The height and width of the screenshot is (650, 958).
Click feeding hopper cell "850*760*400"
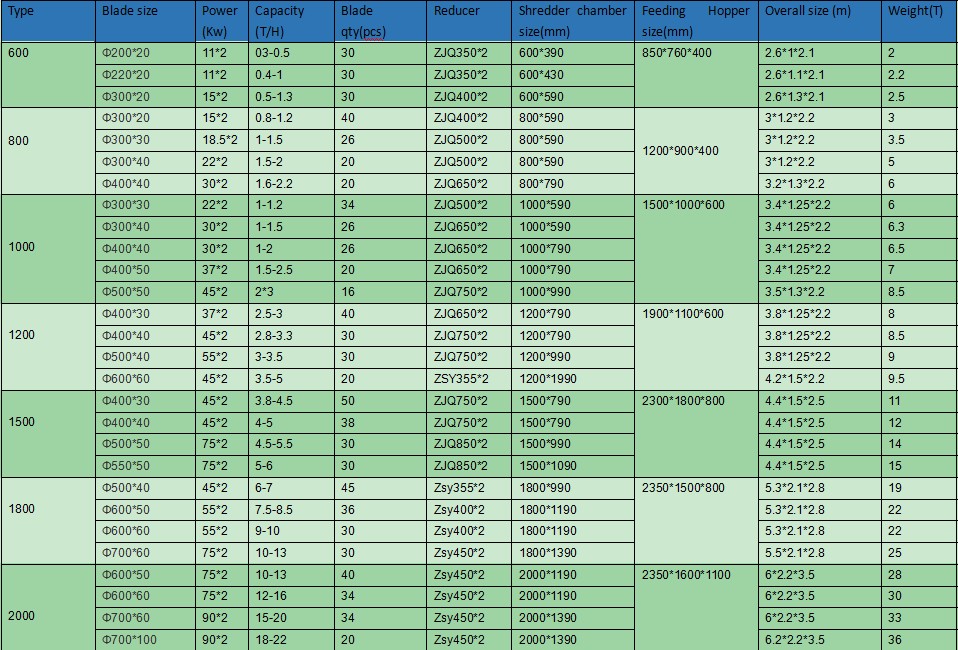[696, 75]
